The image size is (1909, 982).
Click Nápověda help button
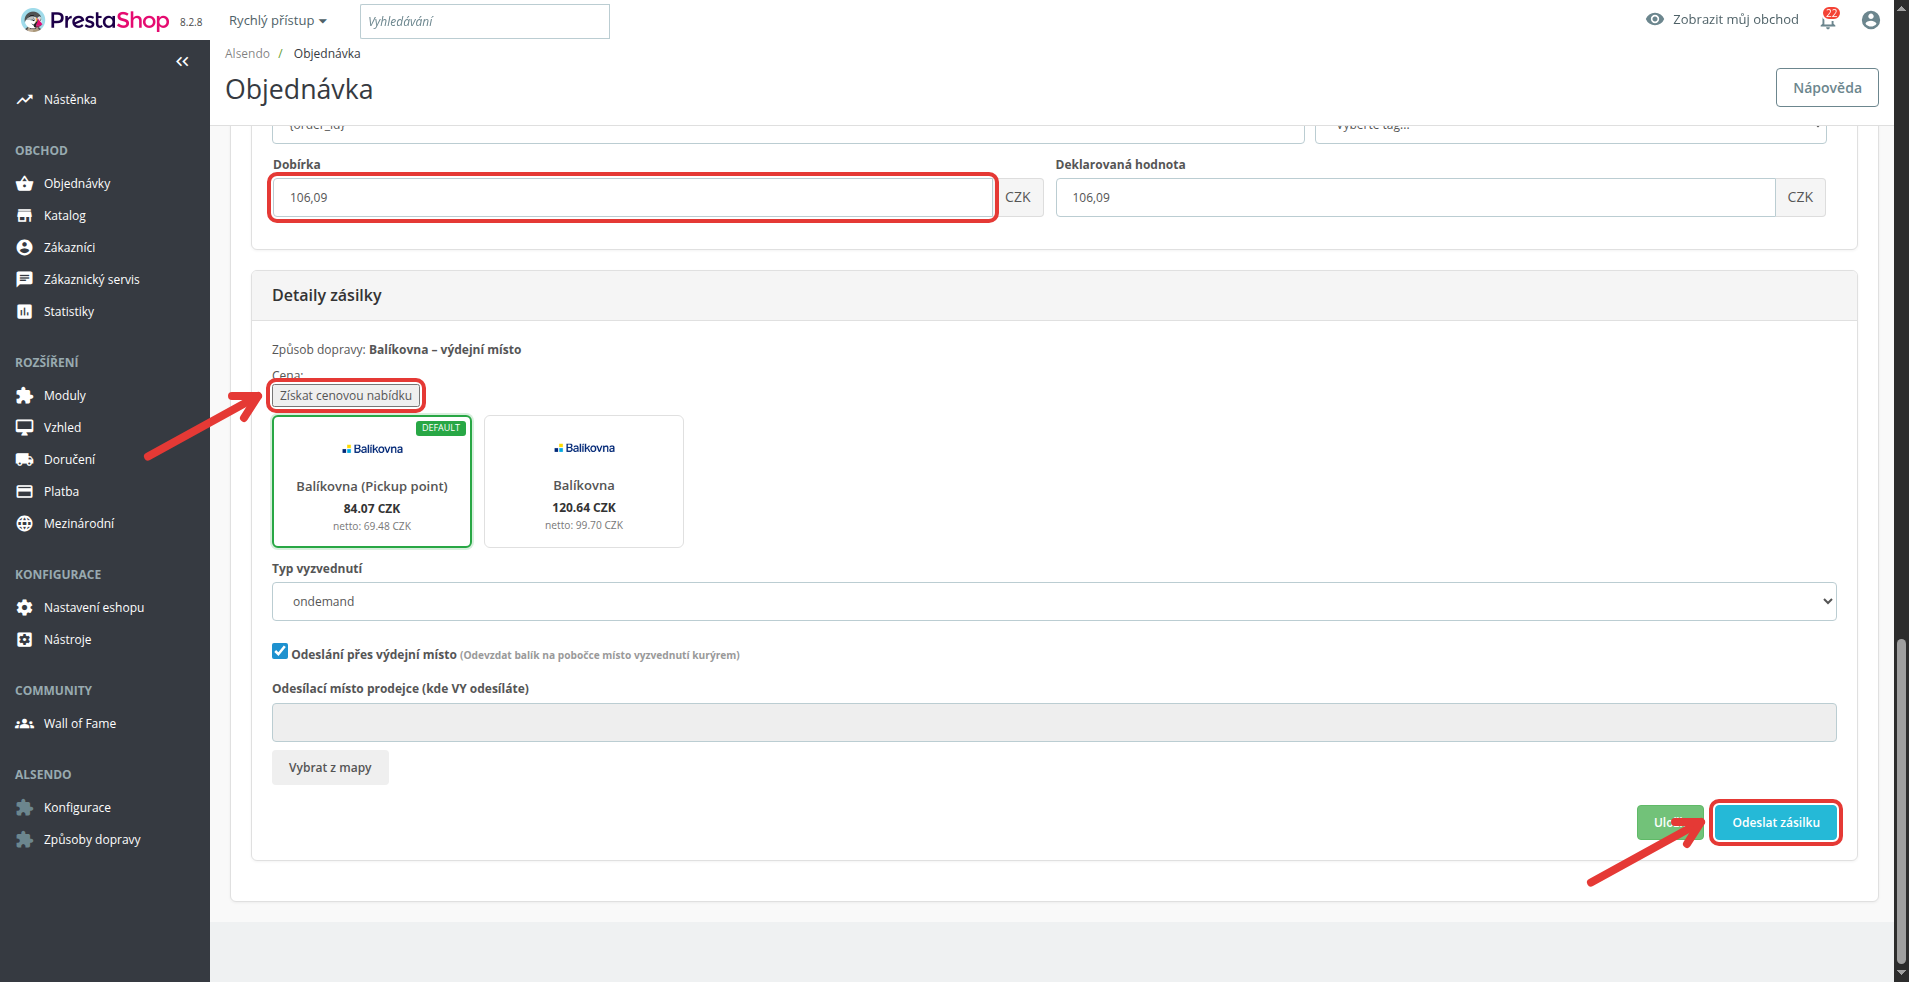point(1827,88)
